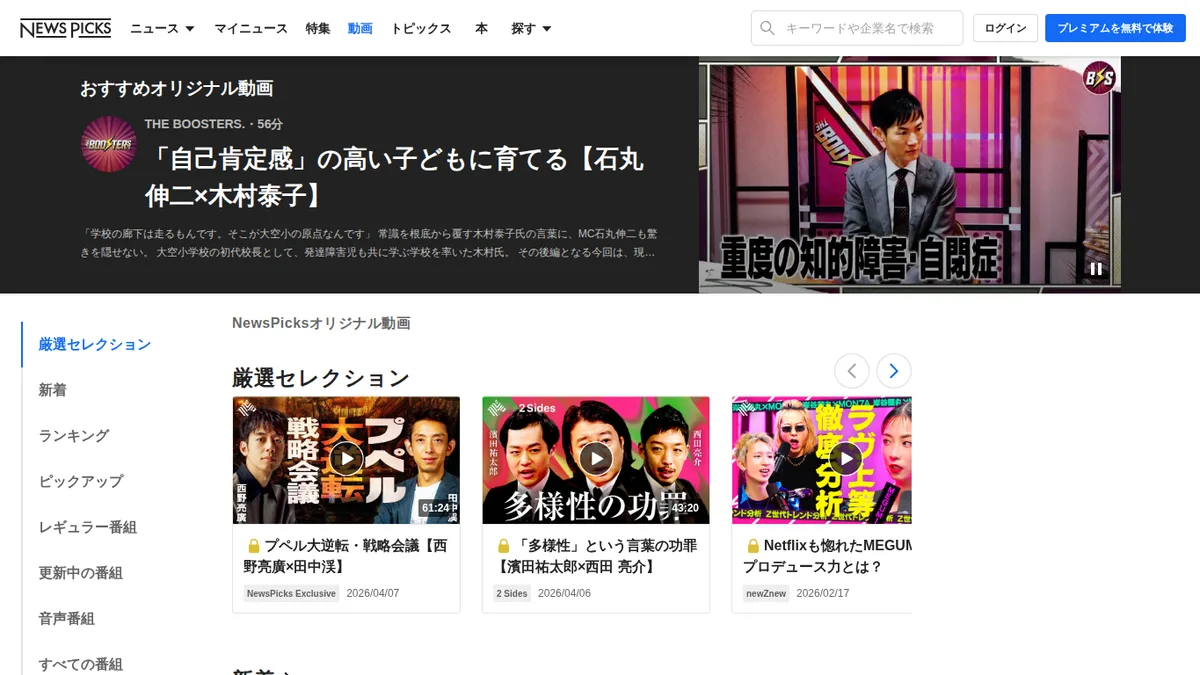Click lock icon beside Netflix title
Screen dimensions: 1200x675
coord(752,546)
